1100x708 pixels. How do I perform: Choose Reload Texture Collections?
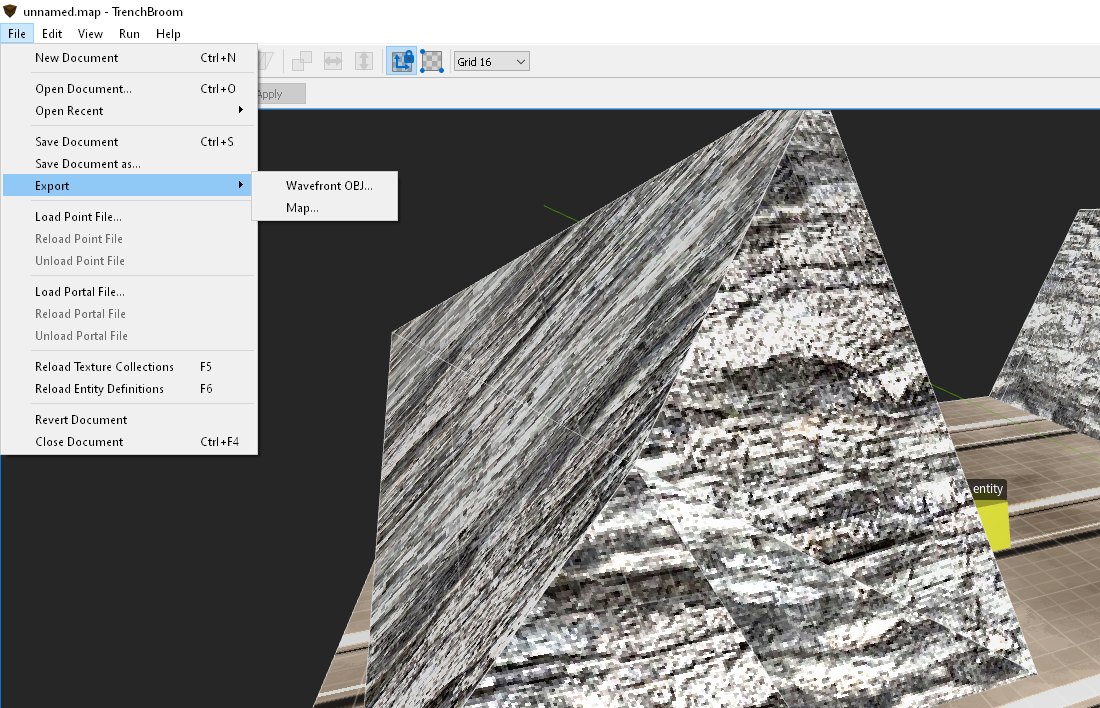[x=105, y=367]
